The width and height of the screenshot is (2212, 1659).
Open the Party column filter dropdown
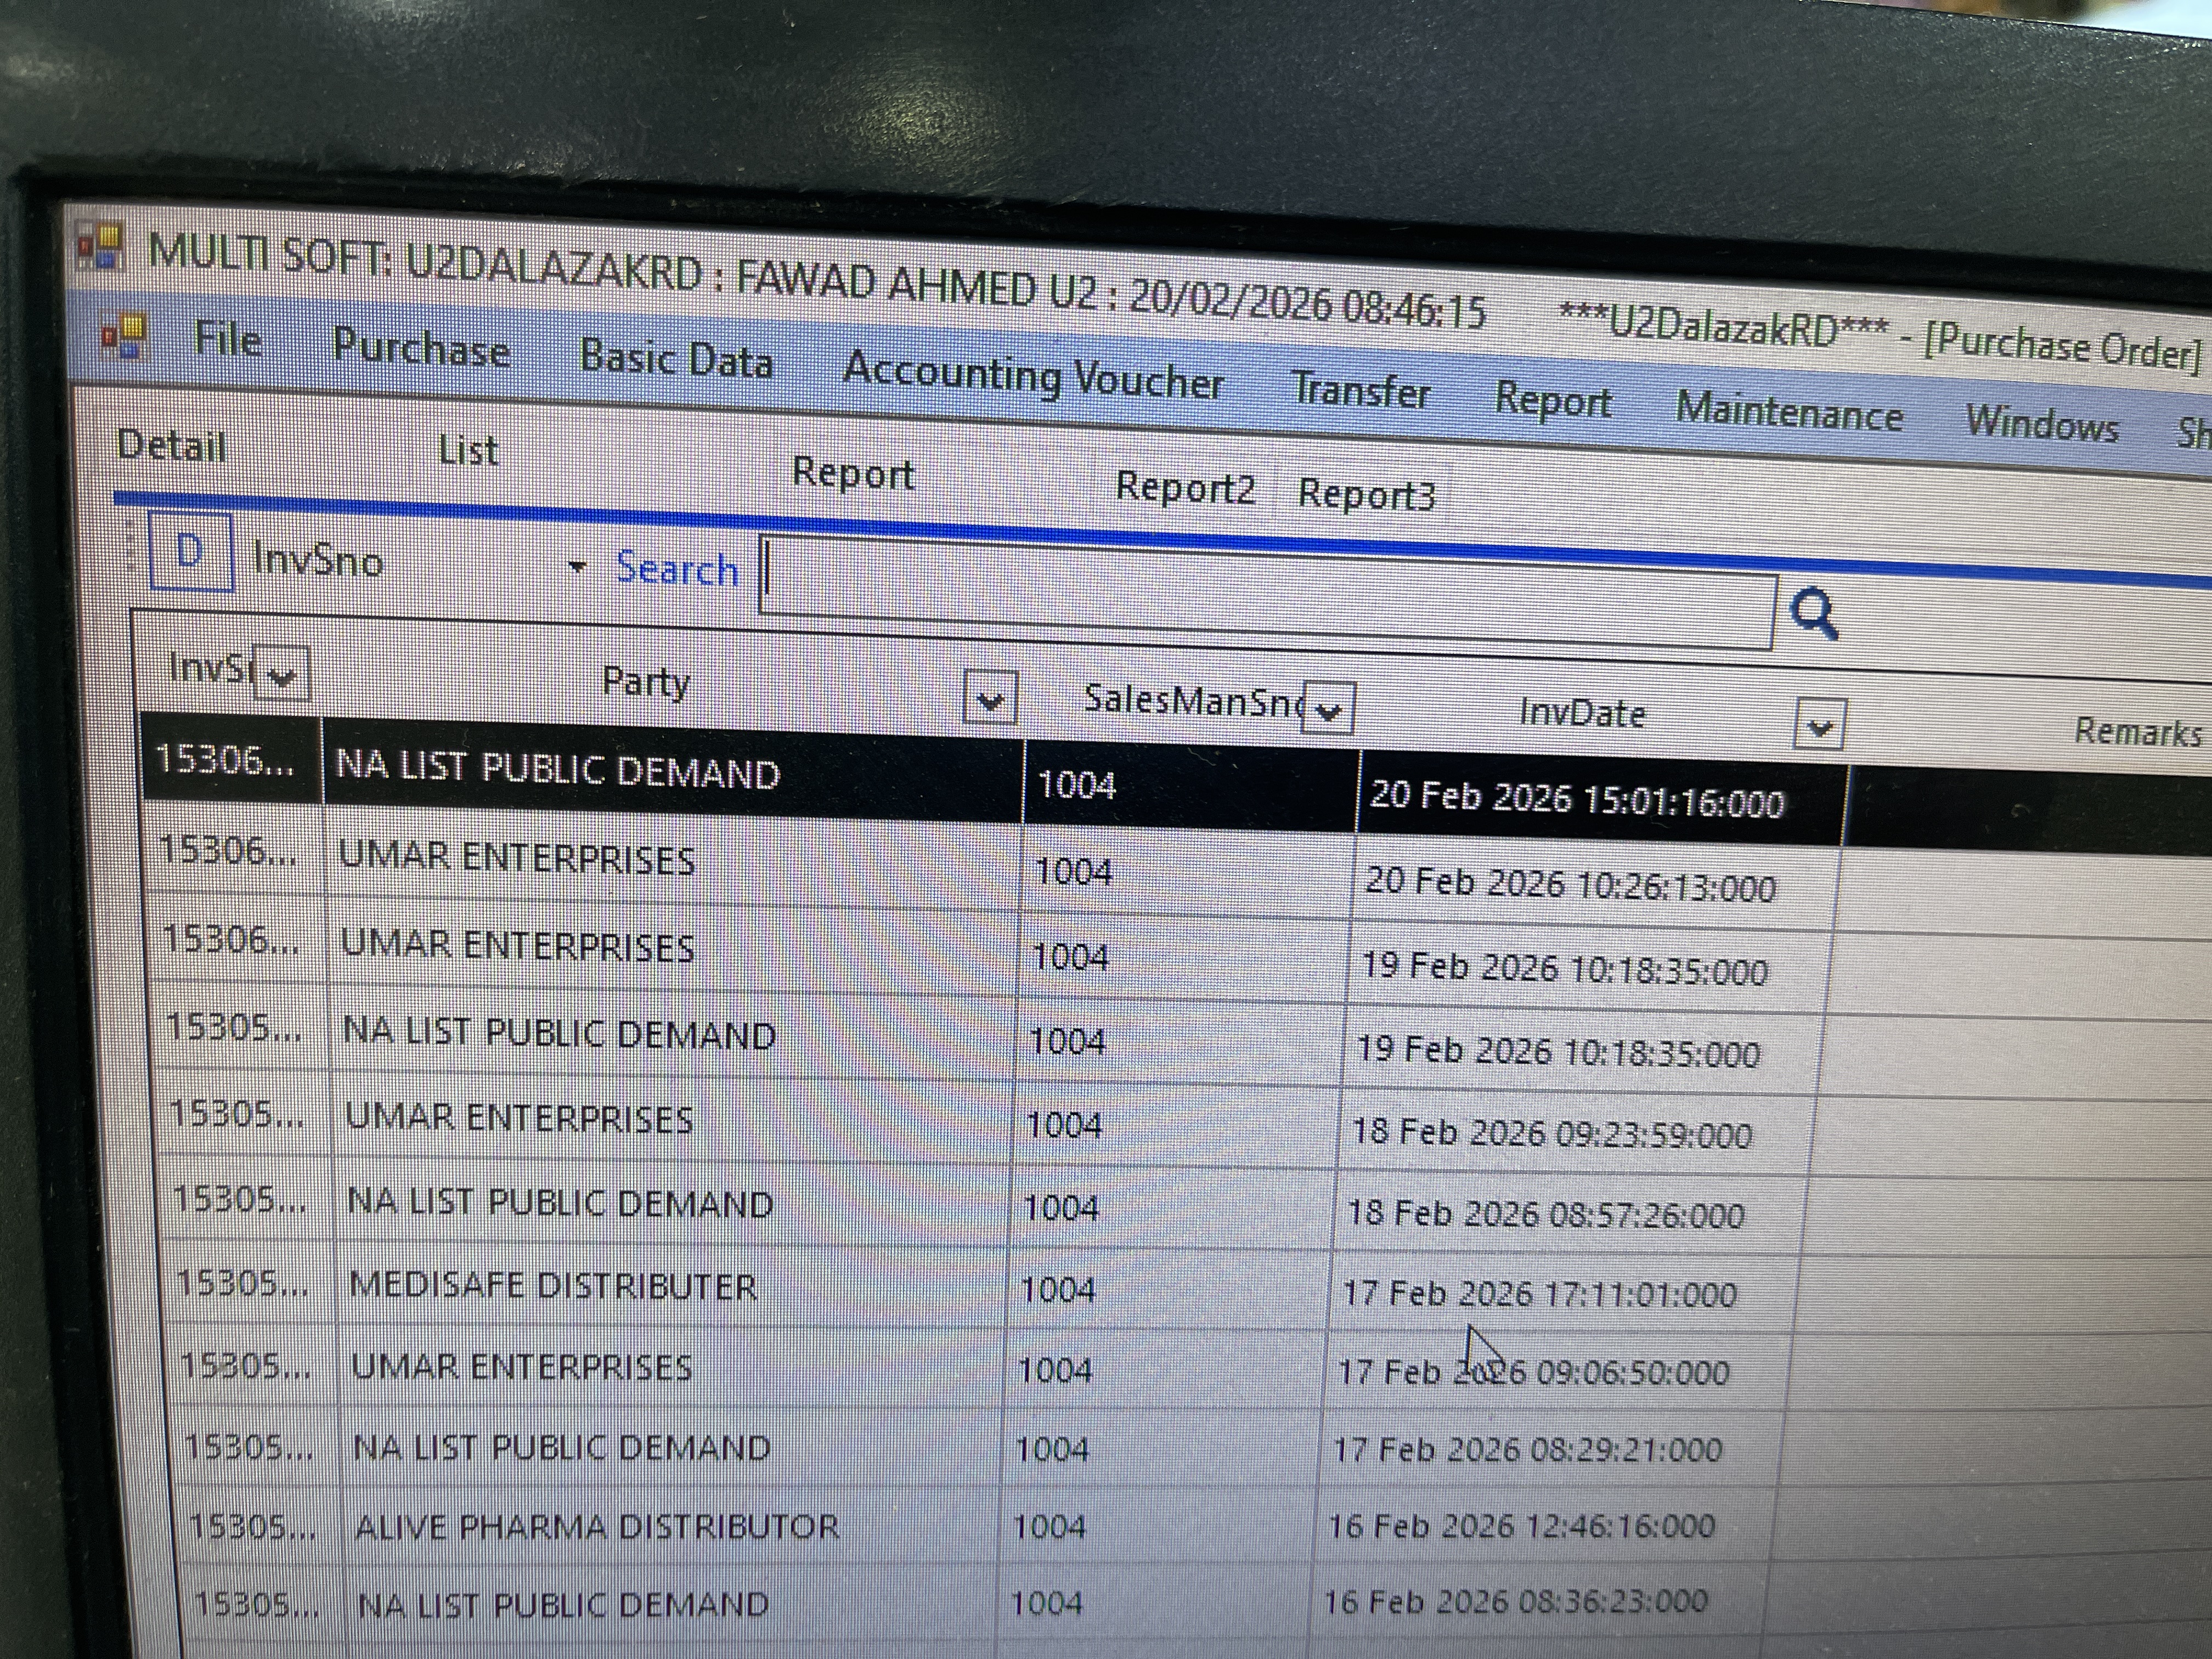(990, 698)
